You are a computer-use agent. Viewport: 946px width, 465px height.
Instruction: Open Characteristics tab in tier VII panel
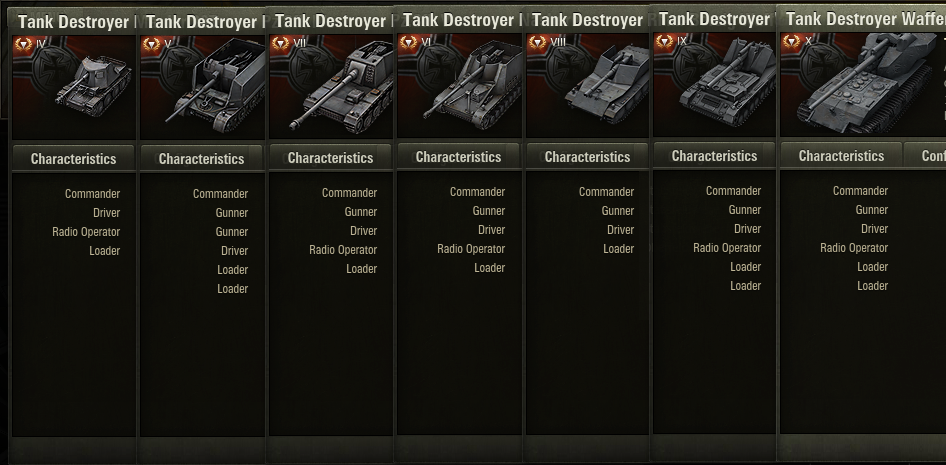(331, 157)
